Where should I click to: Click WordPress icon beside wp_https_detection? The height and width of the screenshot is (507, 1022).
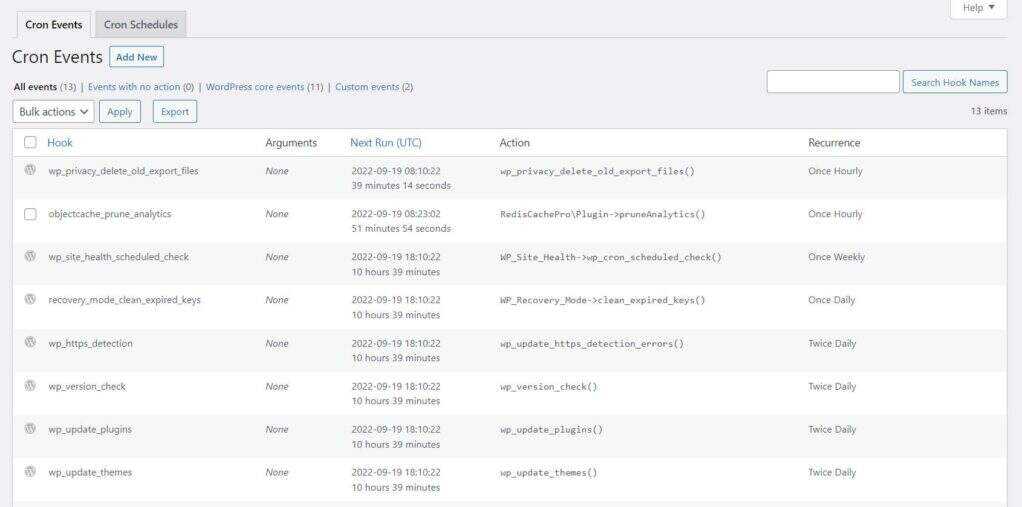(x=30, y=342)
